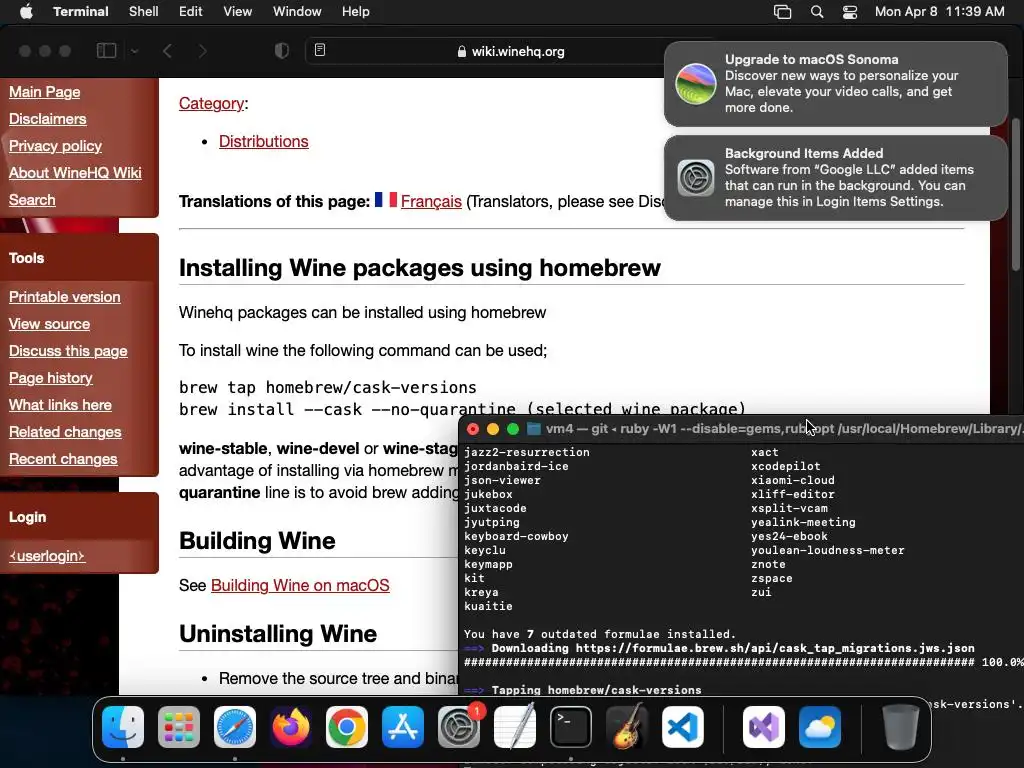Screen dimensions: 1024x768
Task: Click the Safari page vertical scrollbar
Action: (1015, 194)
